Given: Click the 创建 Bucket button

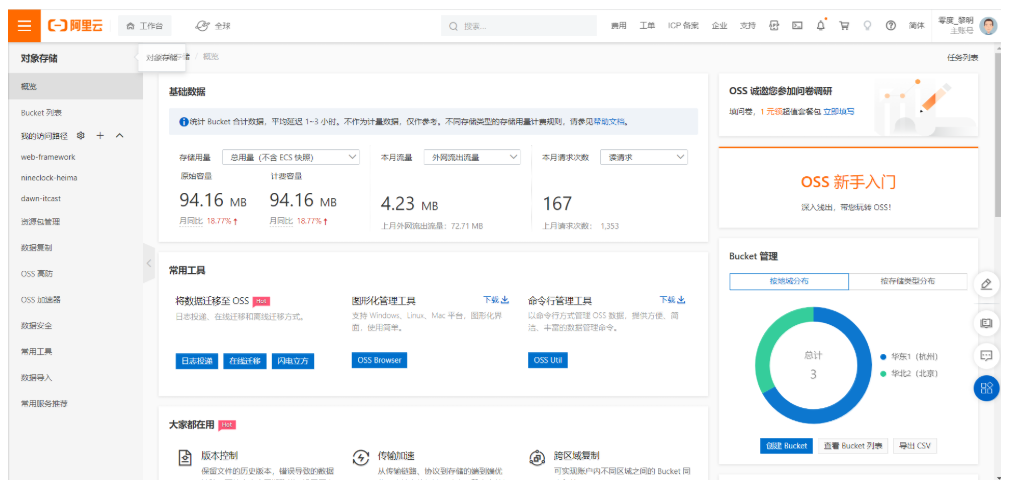Looking at the screenshot, I should tap(786, 446).
